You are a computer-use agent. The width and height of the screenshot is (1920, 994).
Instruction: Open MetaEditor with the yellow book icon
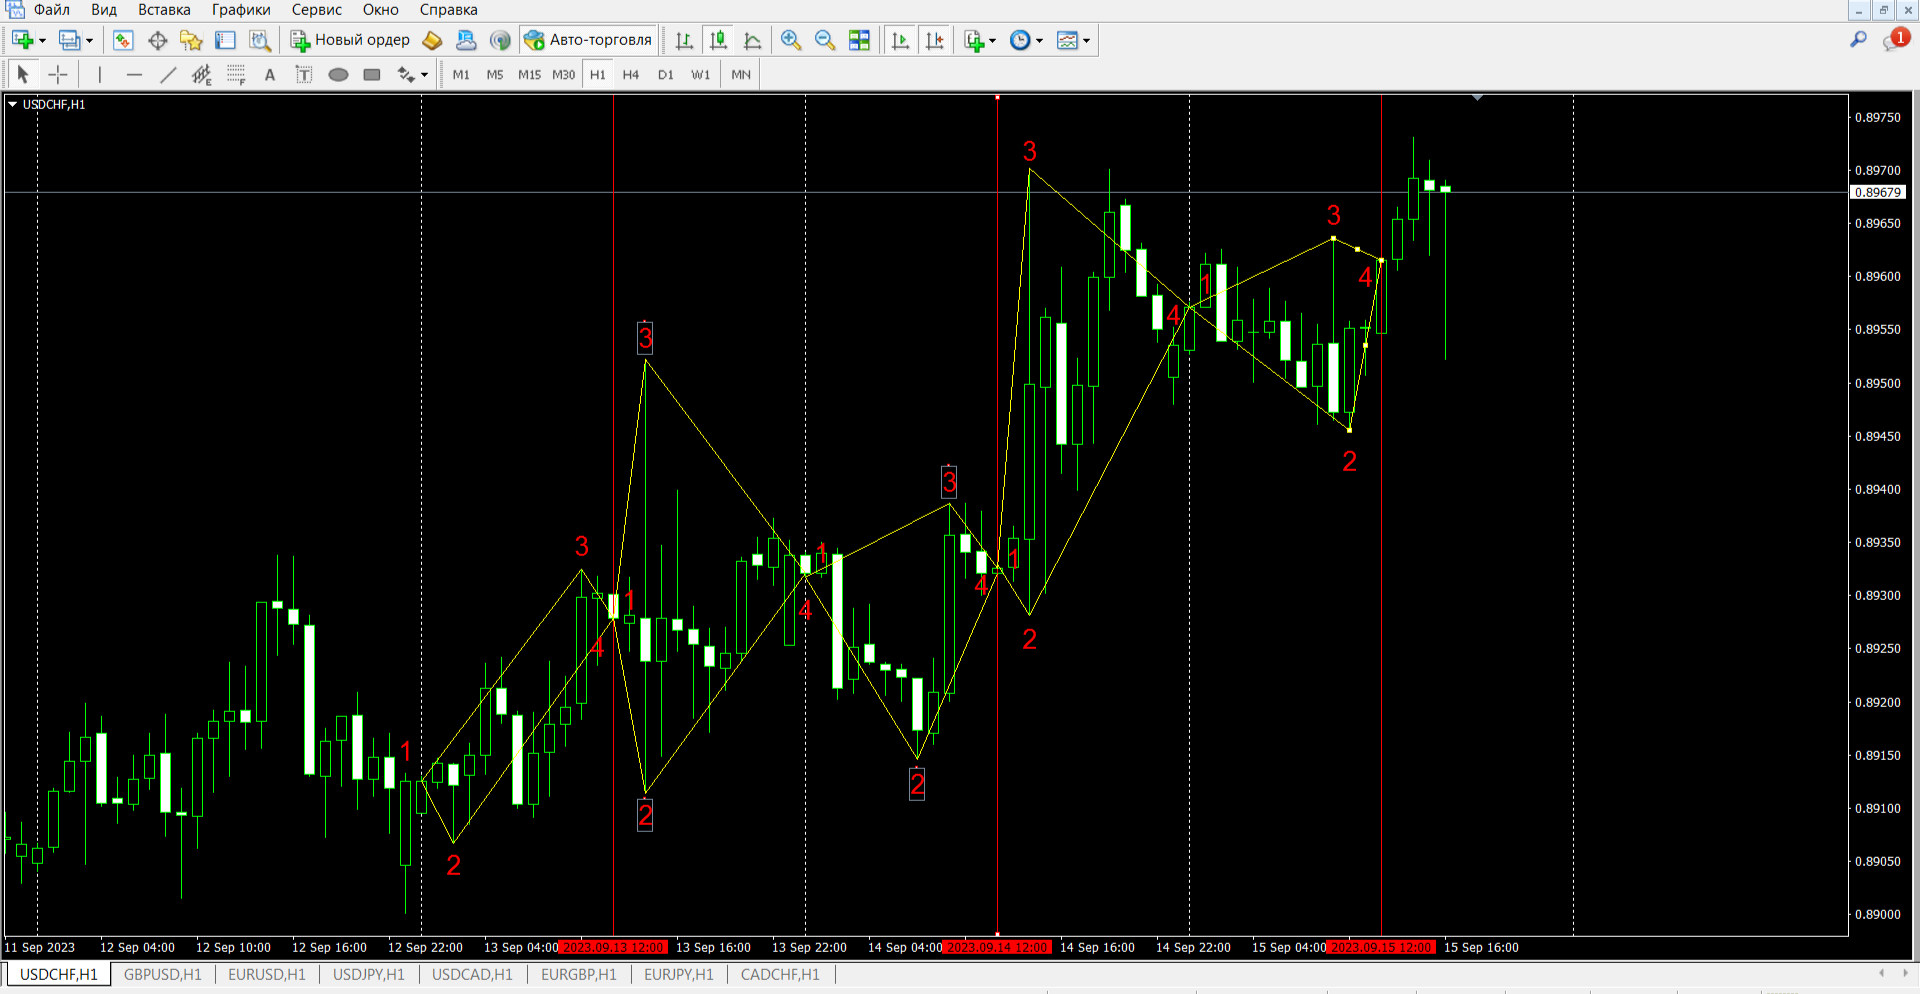click(x=432, y=40)
